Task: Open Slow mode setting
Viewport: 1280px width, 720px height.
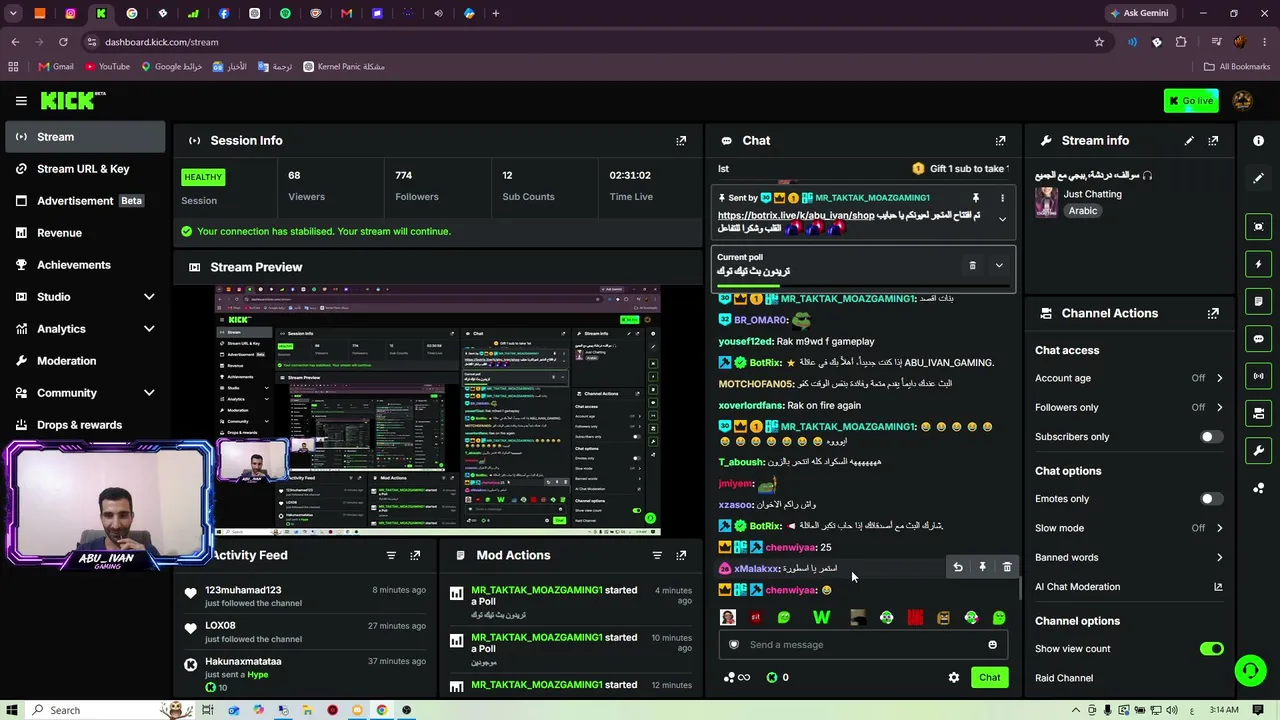Action: [1129, 528]
